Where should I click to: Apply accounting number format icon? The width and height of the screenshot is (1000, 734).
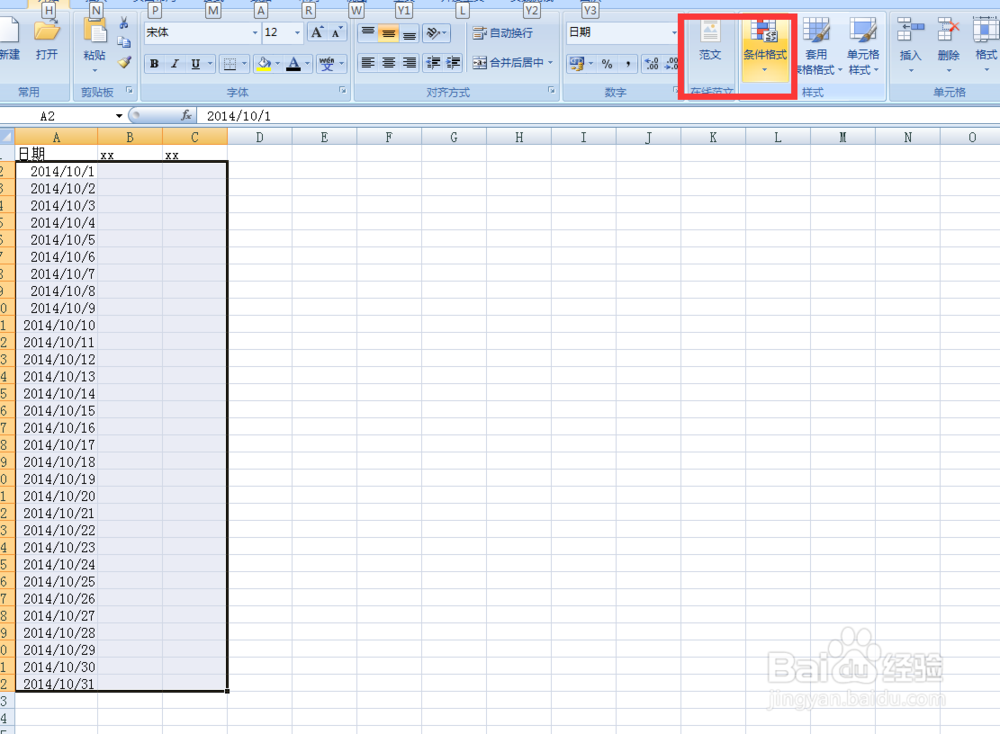point(577,63)
